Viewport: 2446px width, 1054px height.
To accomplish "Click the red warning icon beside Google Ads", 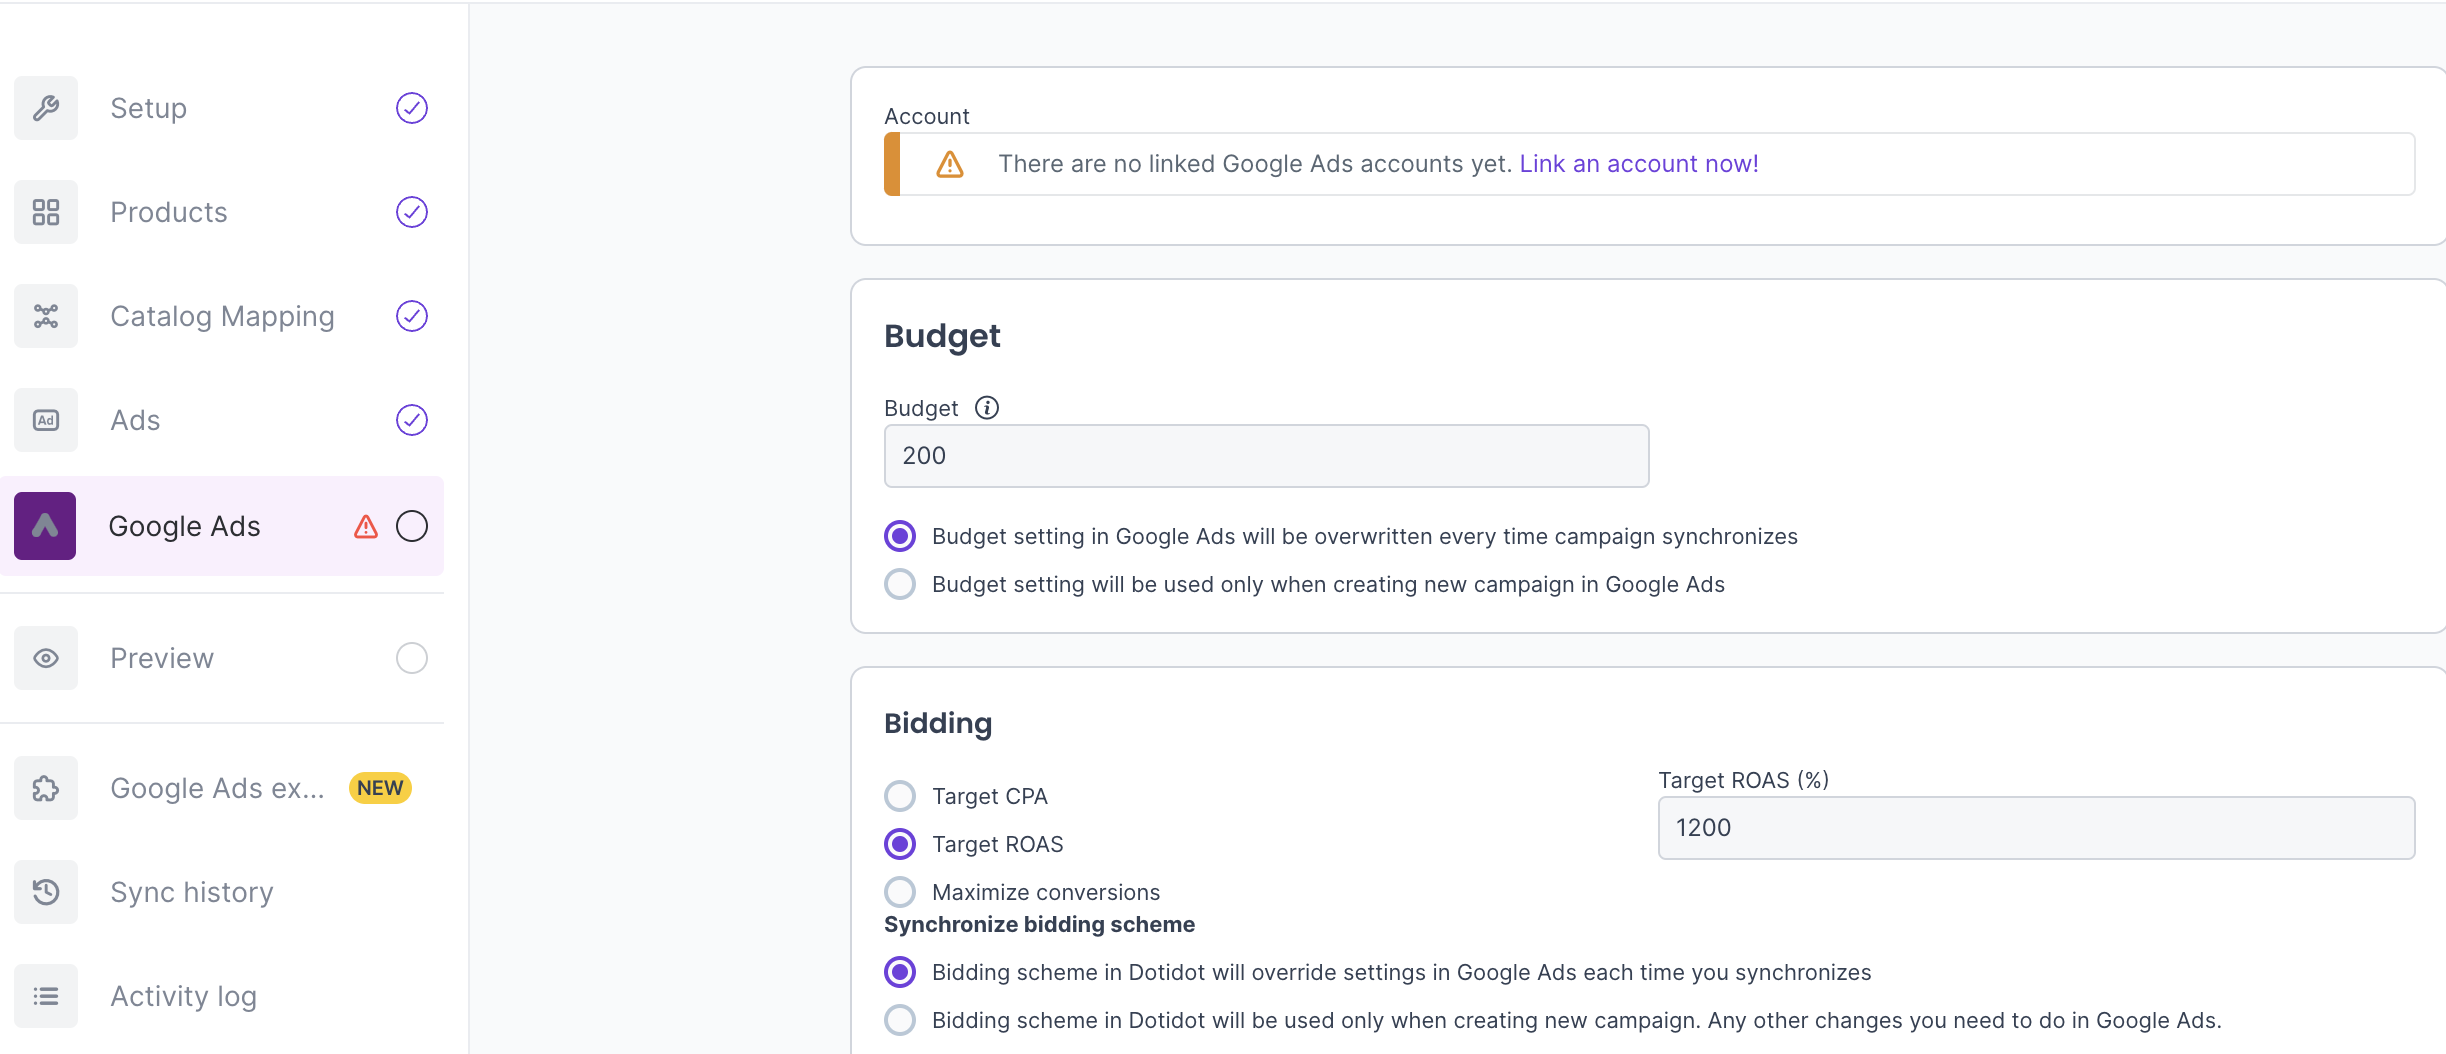I will tap(366, 526).
